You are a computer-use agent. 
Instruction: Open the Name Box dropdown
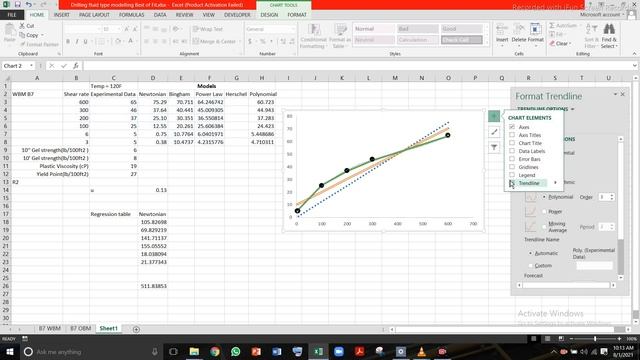pos(31,66)
